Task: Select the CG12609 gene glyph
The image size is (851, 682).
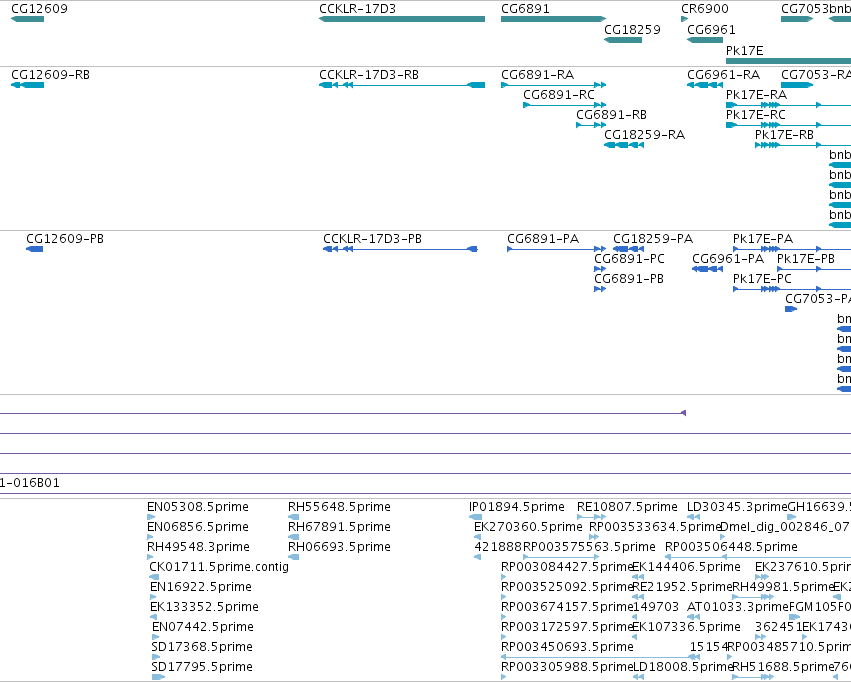Action: [x=27, y=19]
